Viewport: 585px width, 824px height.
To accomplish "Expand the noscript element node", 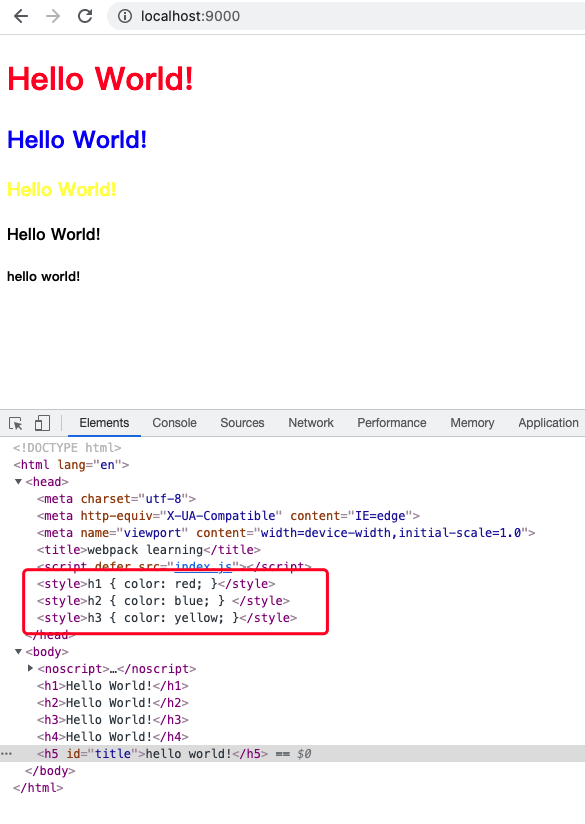I will (x=30, y=668).
